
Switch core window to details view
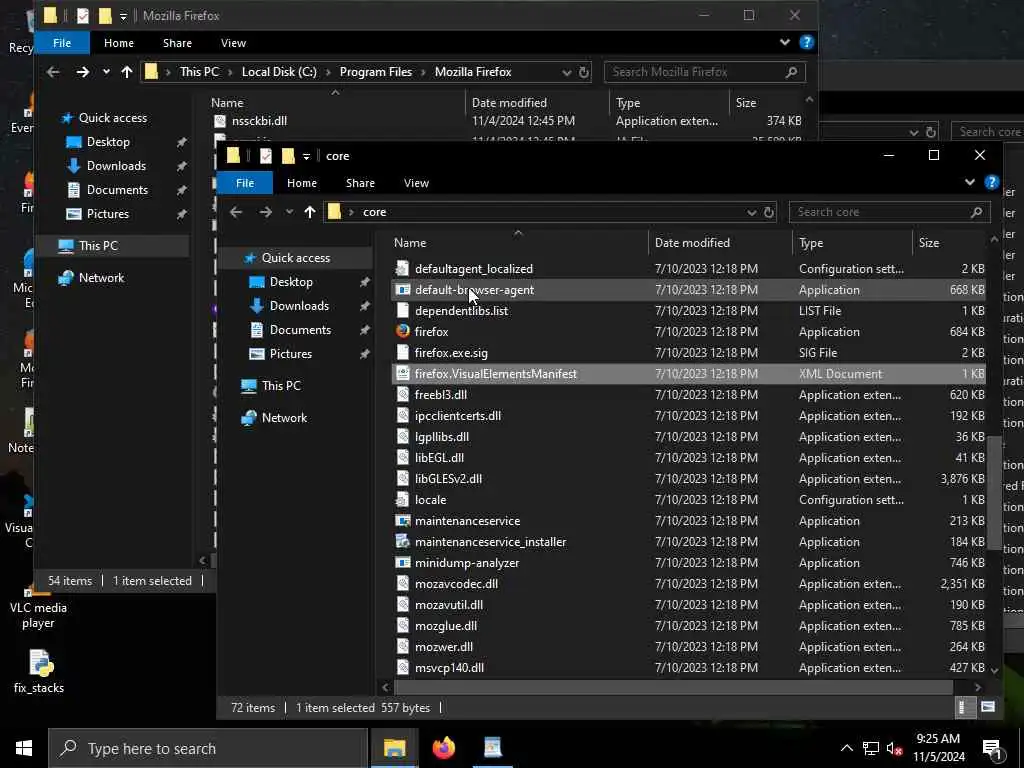pyautogui.click(x=965, y=707)
